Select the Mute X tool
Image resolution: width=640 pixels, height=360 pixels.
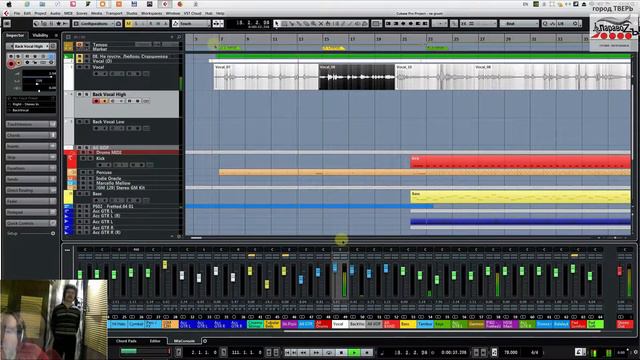(x=321, y=24)
